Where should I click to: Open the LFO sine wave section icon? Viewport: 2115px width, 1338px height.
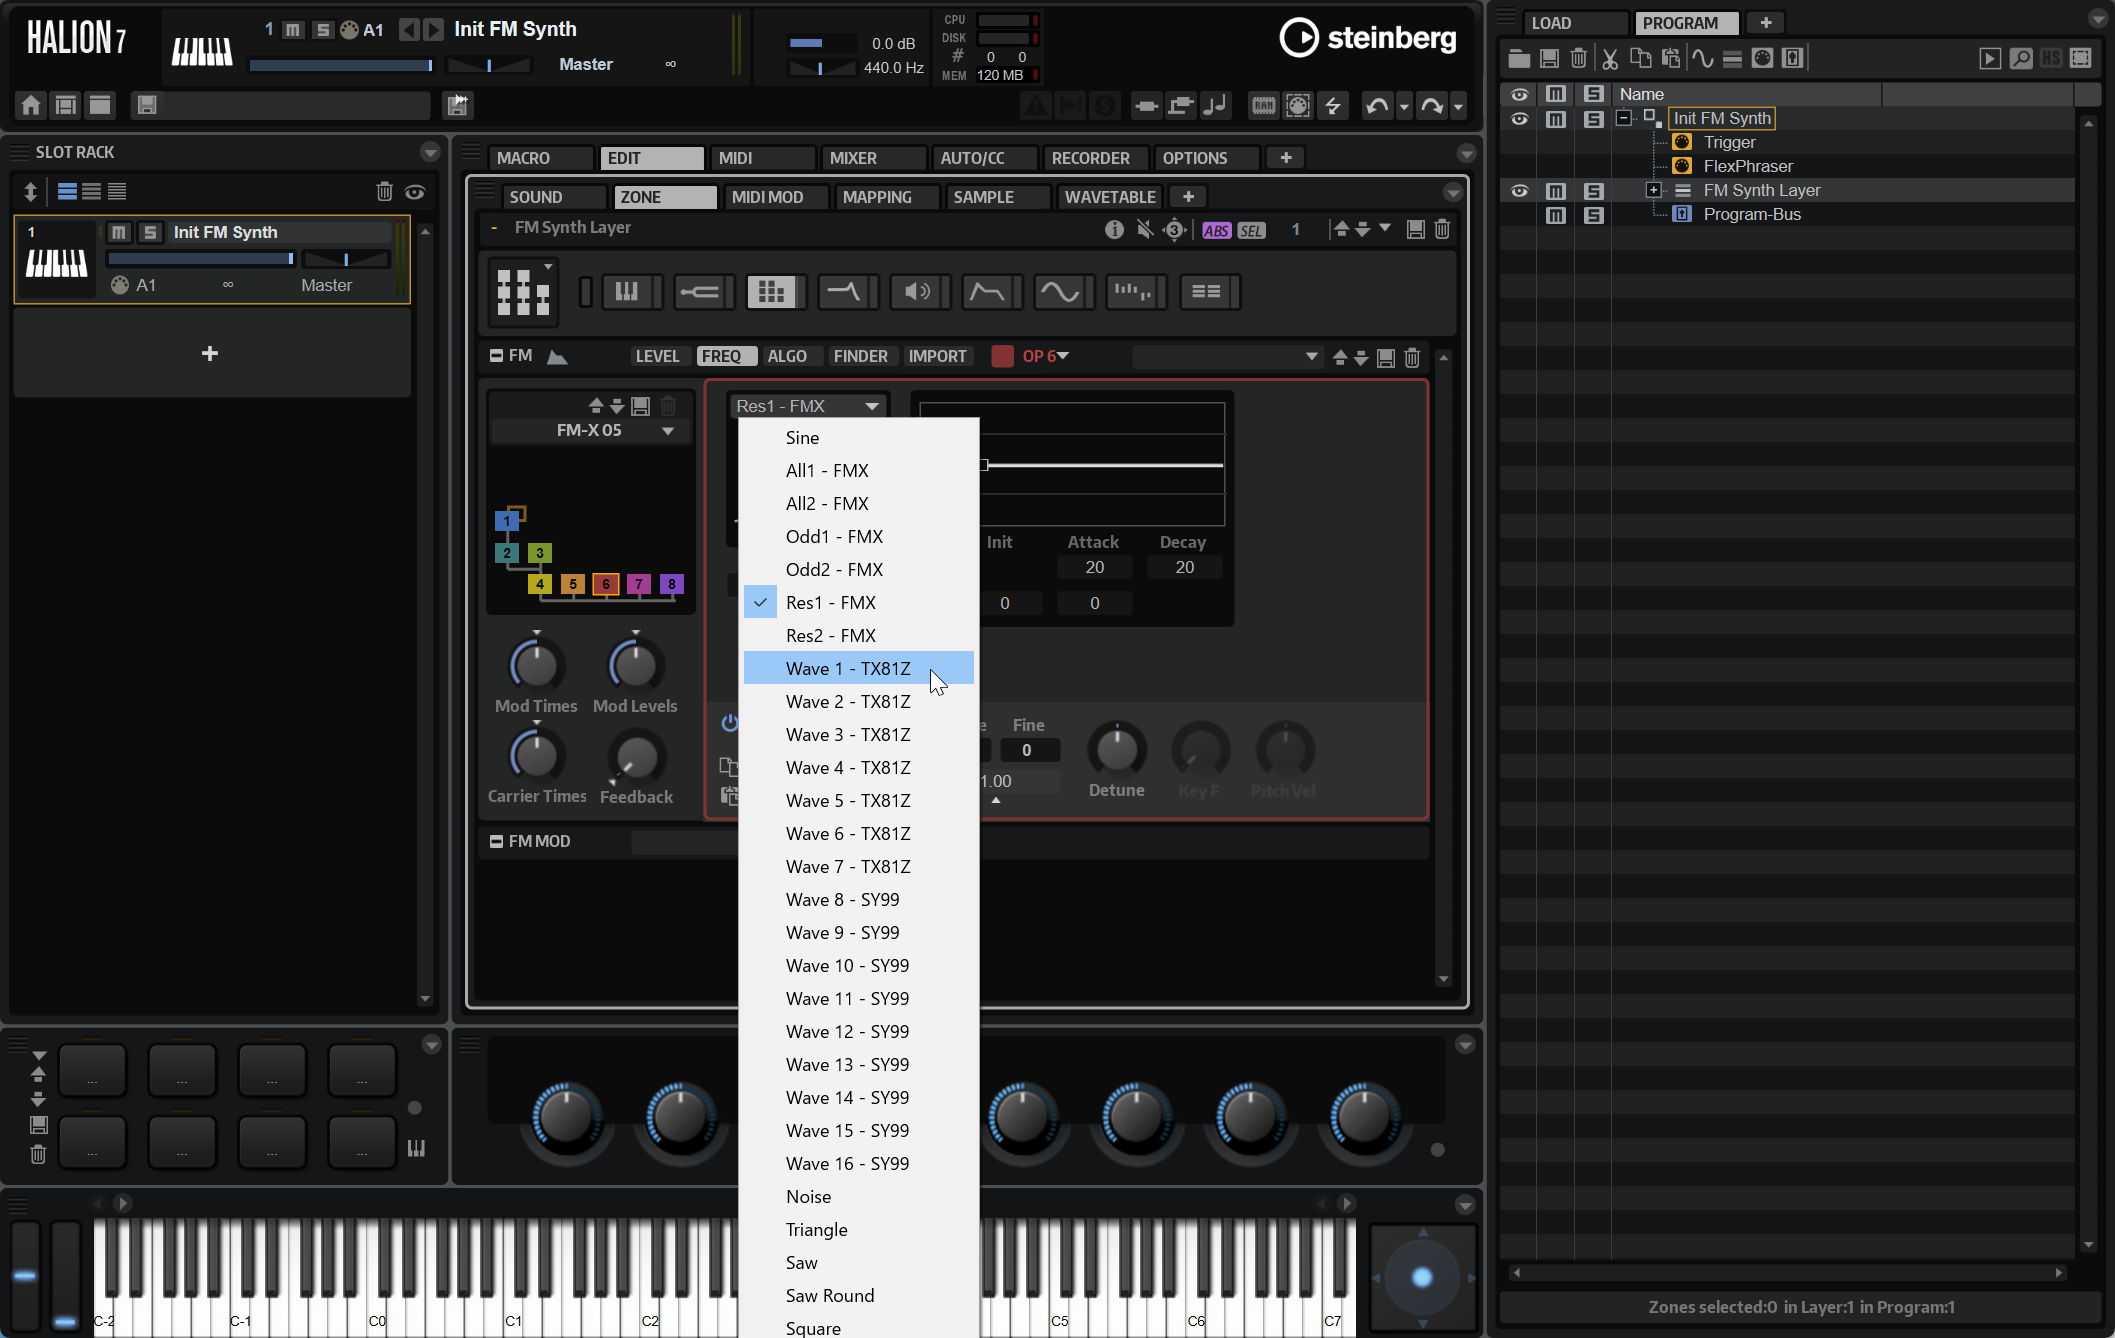coord(1059,292)
